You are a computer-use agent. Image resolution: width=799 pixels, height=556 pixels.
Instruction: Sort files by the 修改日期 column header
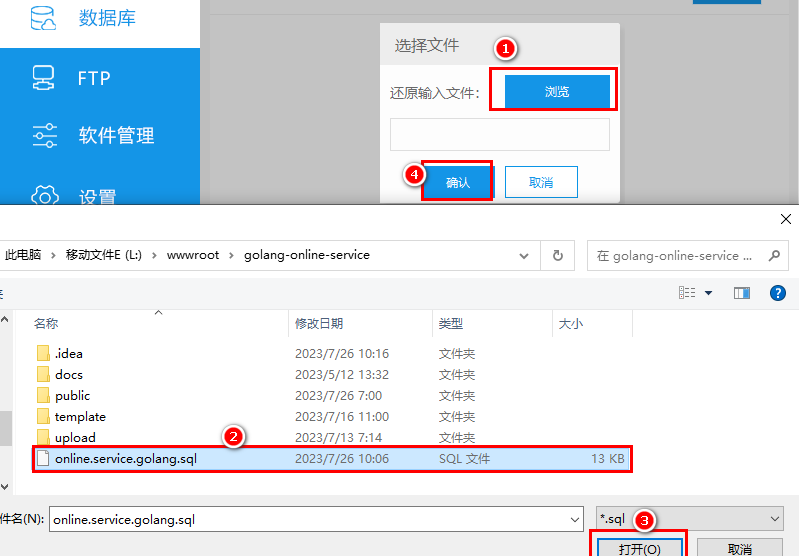(319, 323)
